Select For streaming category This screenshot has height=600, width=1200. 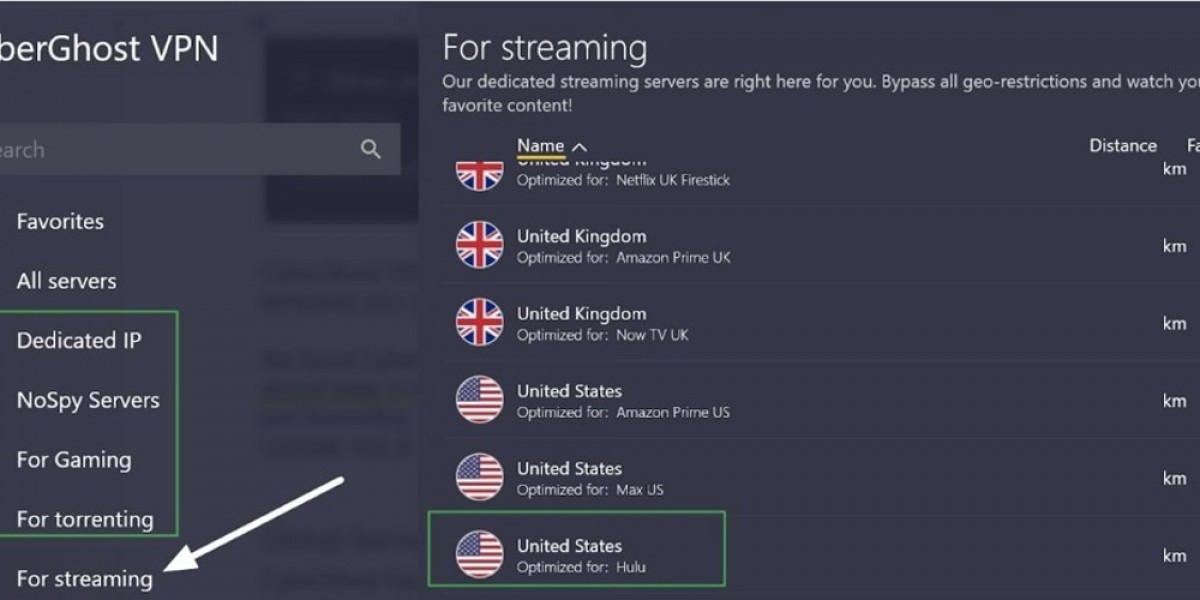(x=85, y=578)
